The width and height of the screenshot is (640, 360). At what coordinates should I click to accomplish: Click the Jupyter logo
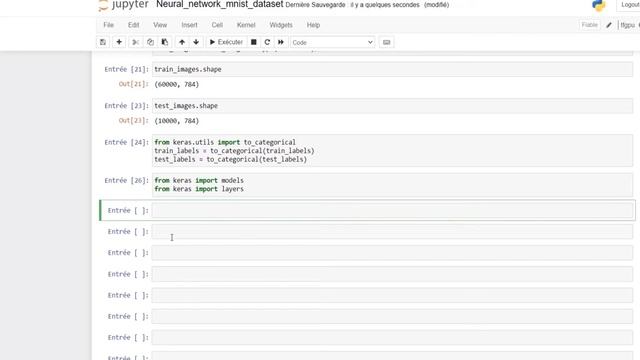point(124,4)
